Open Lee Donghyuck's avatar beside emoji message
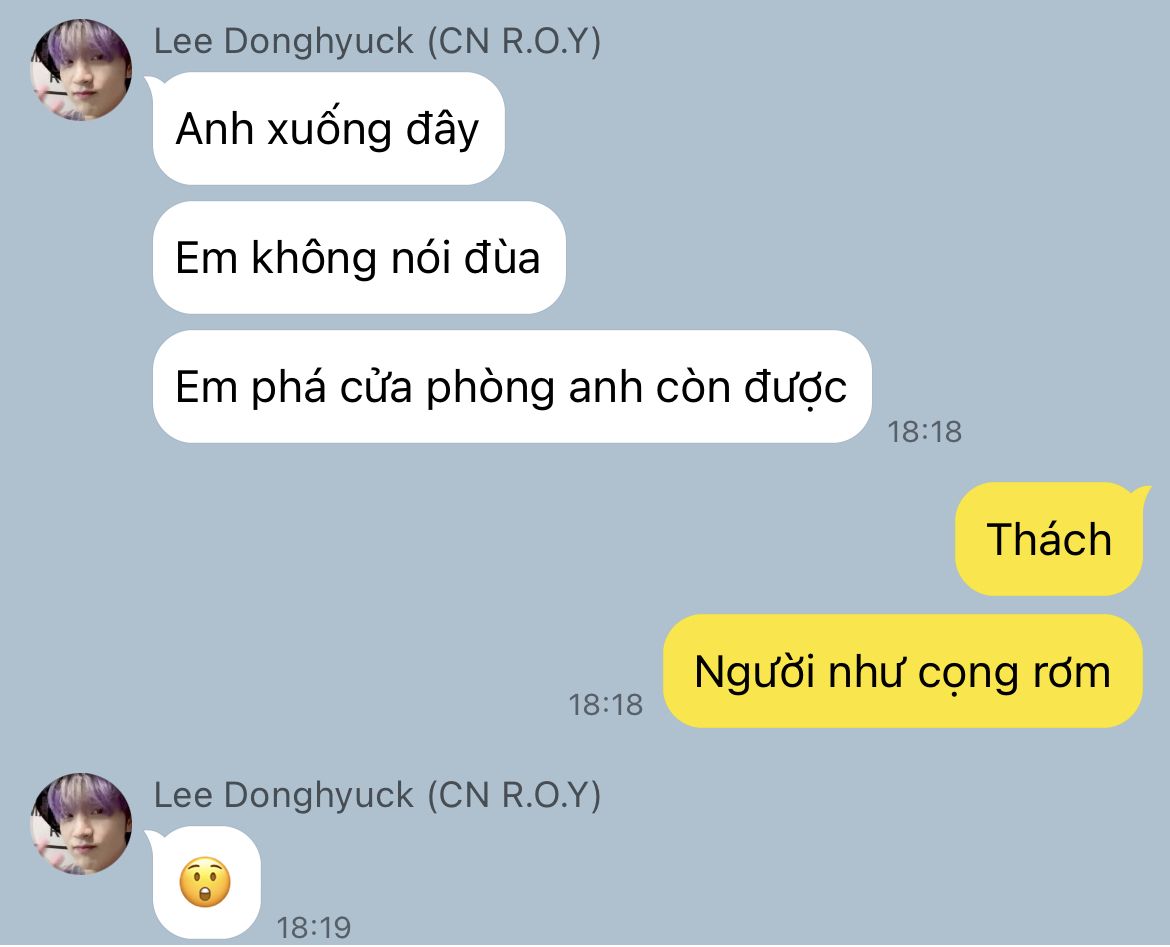Screen dimensions: 1170x947 point(81,823)
